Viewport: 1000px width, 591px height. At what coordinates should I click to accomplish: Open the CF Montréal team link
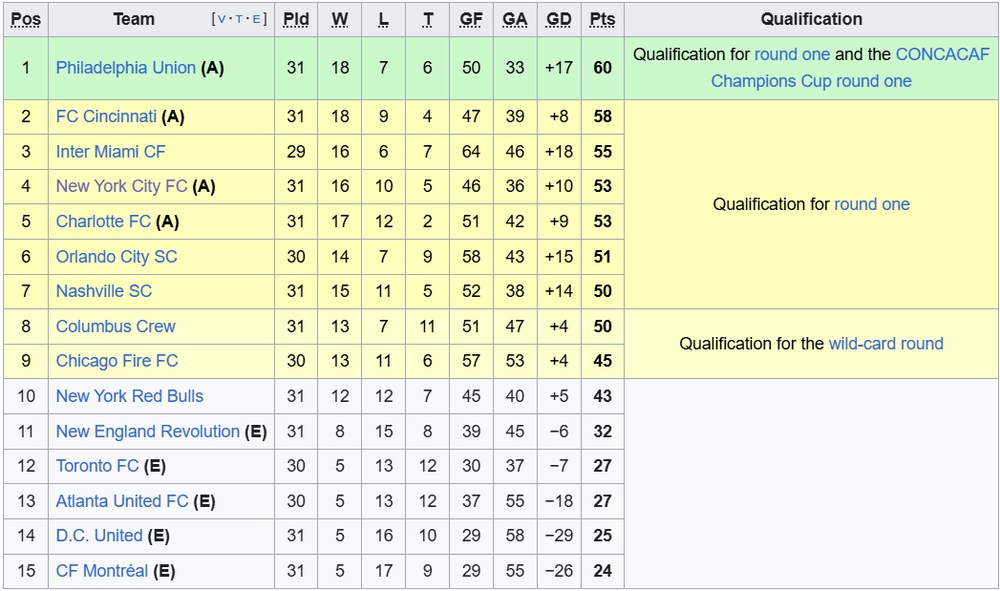click(x=102, y=571)
